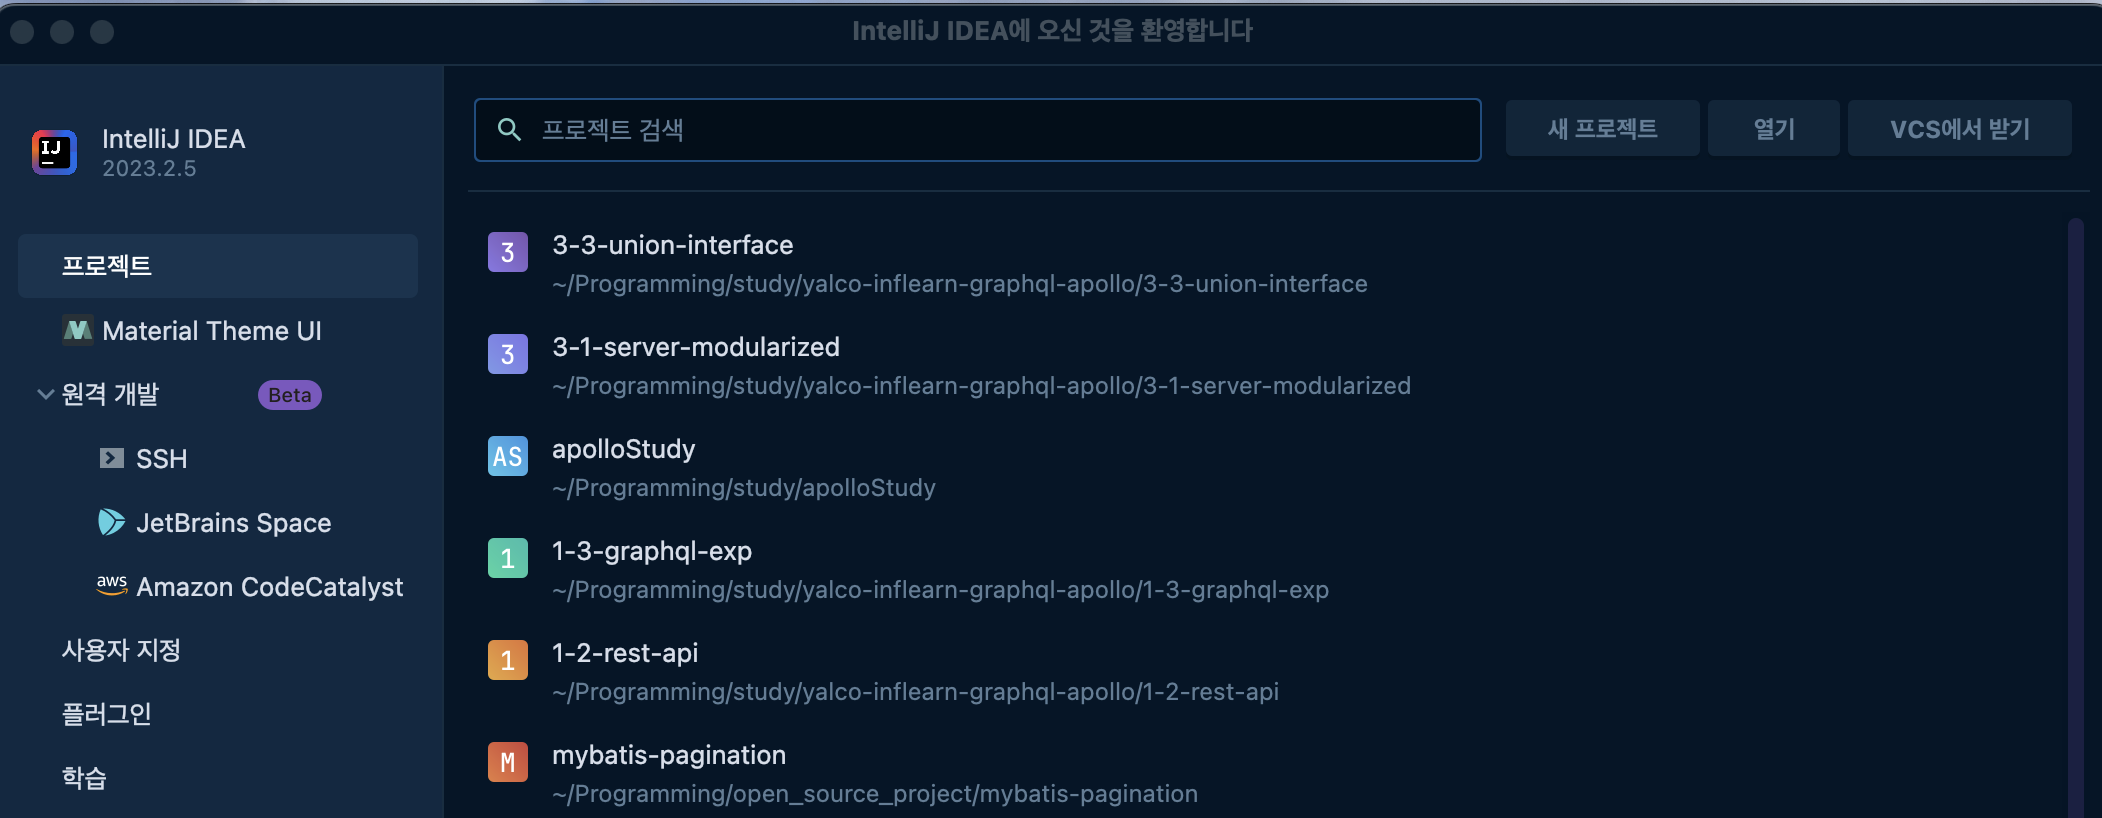Open the 원격 개발 section
This screenshot has height=818, width=2102.
(110, 394)
